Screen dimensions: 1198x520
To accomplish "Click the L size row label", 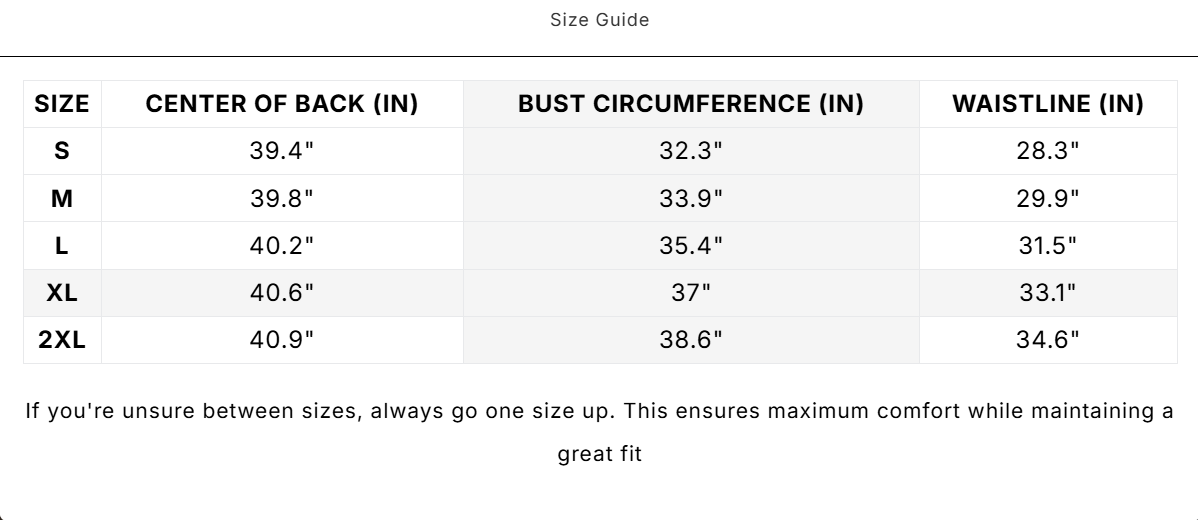I will point(62,245).
